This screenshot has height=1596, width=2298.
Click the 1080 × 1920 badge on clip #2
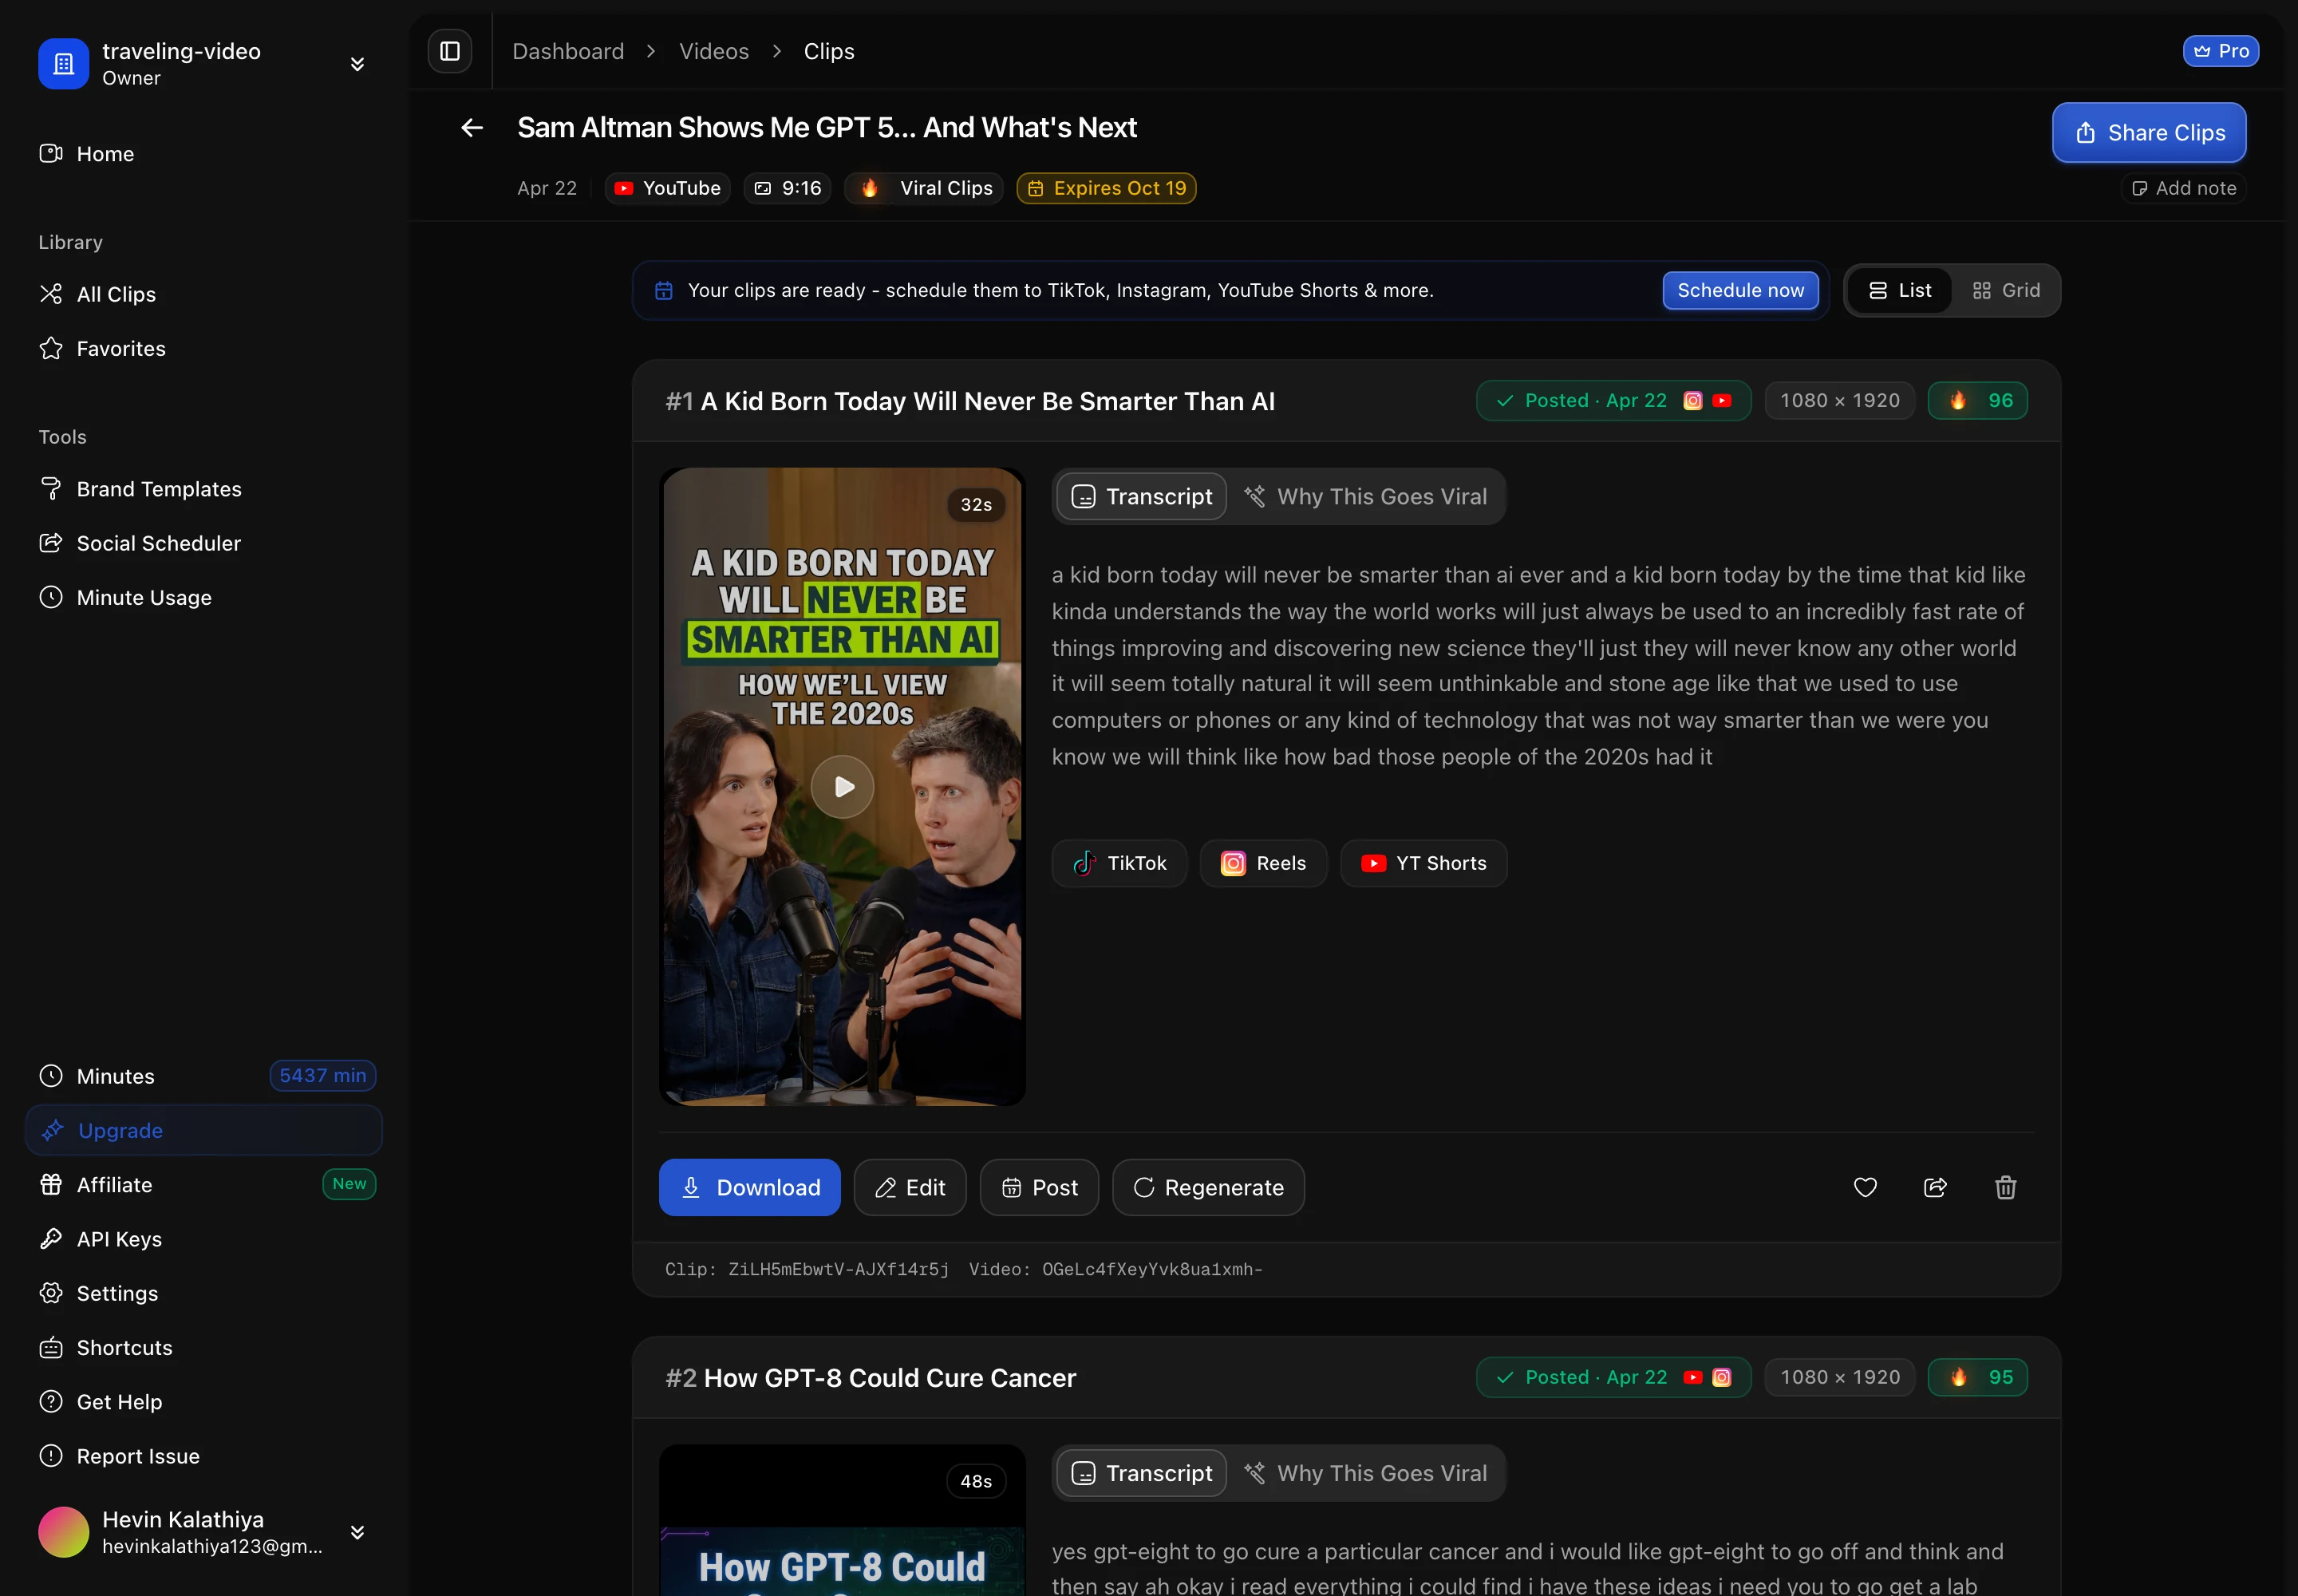(x=1839, y=1377)
